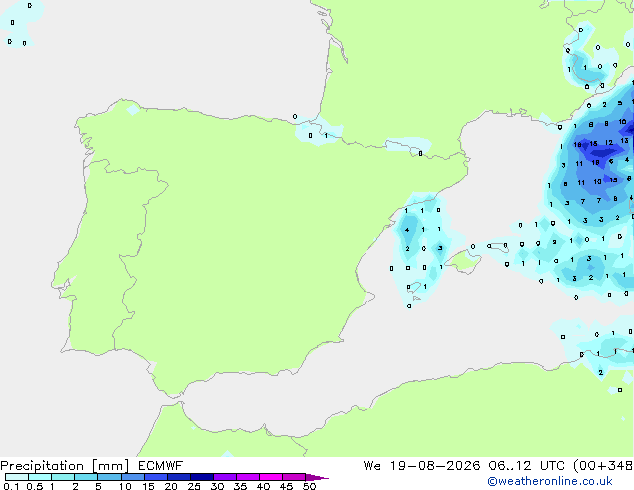Image resolution: width=634 pixels, height=490 pixels.
Task: Pick the 1–2 mm legend color box
Action: (x=63, y=477)
